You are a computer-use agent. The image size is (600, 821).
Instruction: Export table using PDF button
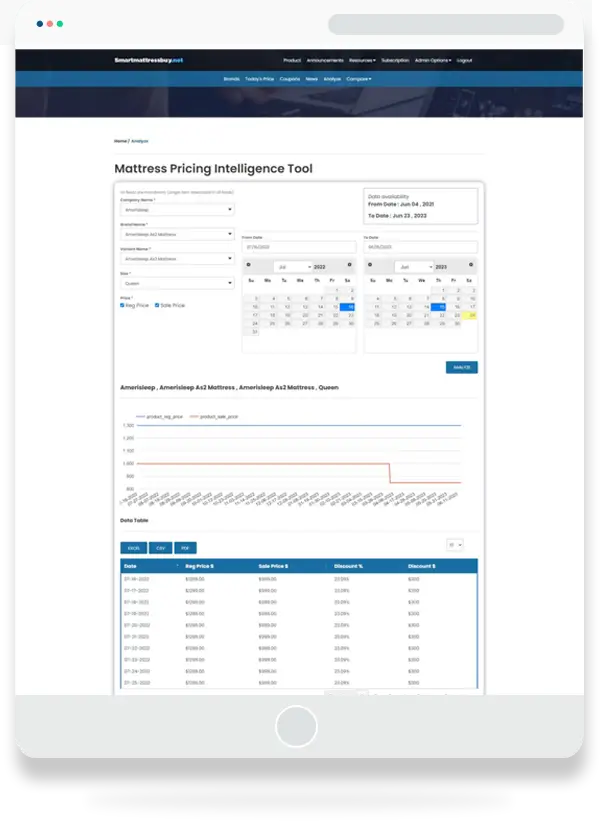click(x=185, y=548)
